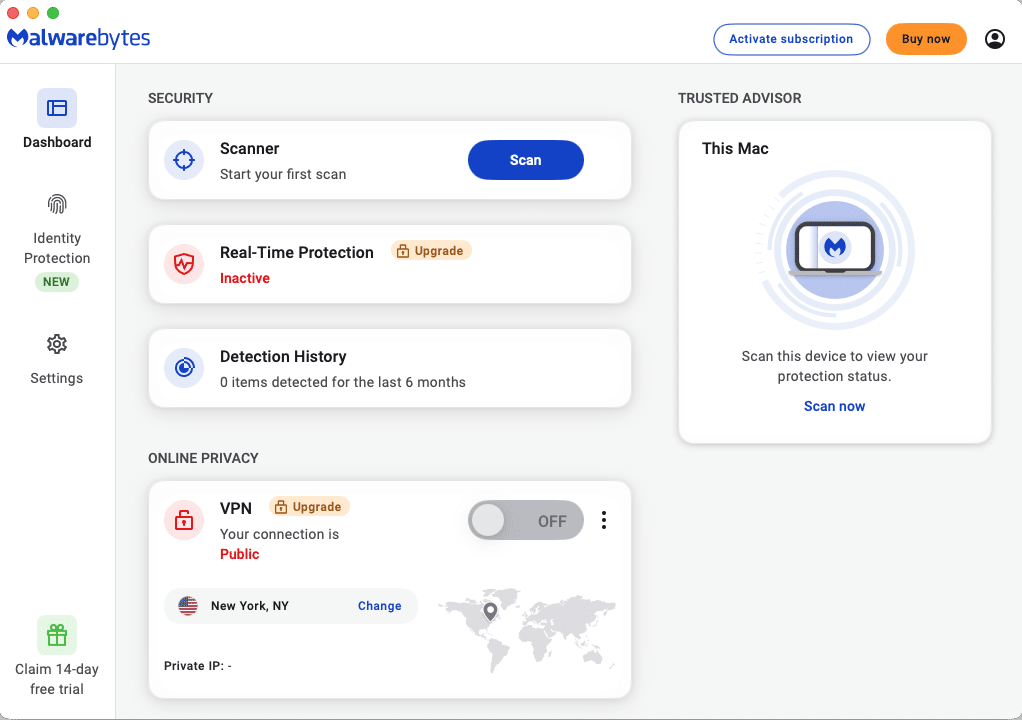Click "Start your first scan" text

tap(283, 174)
